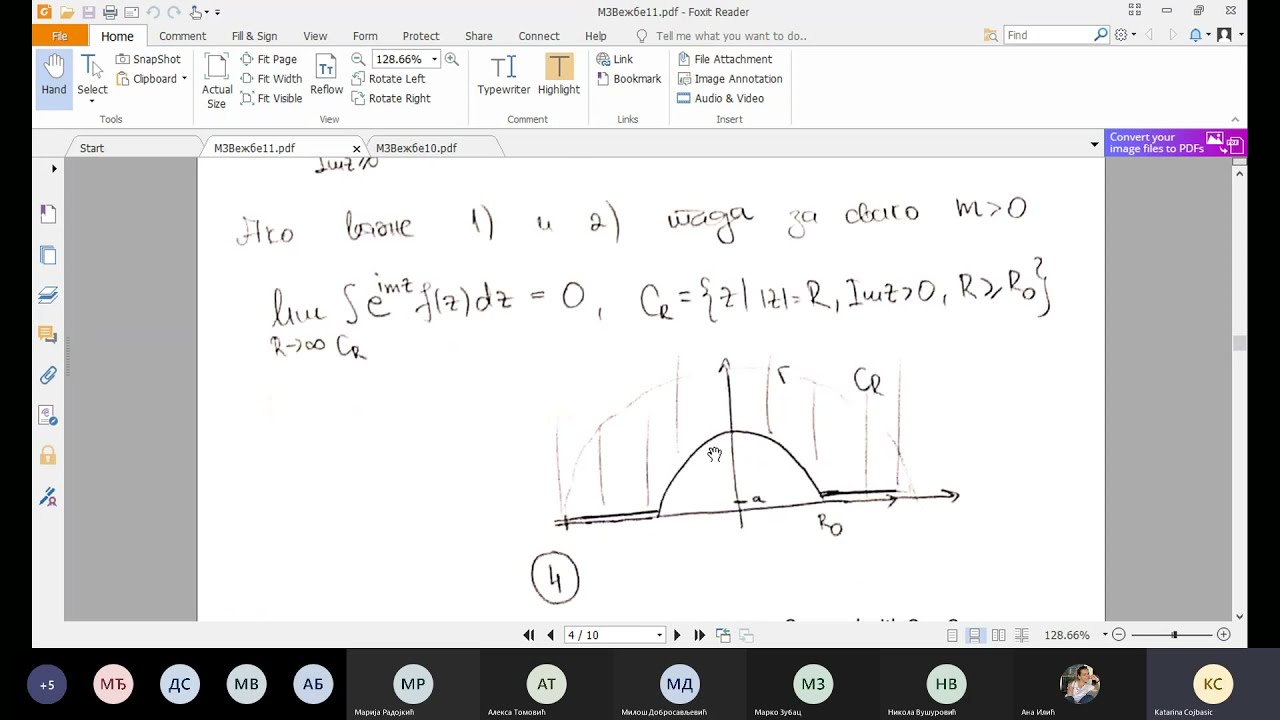Viewport: 1280px width, 720px height.
Task: Insert a Link
Action: click(614, 59)
